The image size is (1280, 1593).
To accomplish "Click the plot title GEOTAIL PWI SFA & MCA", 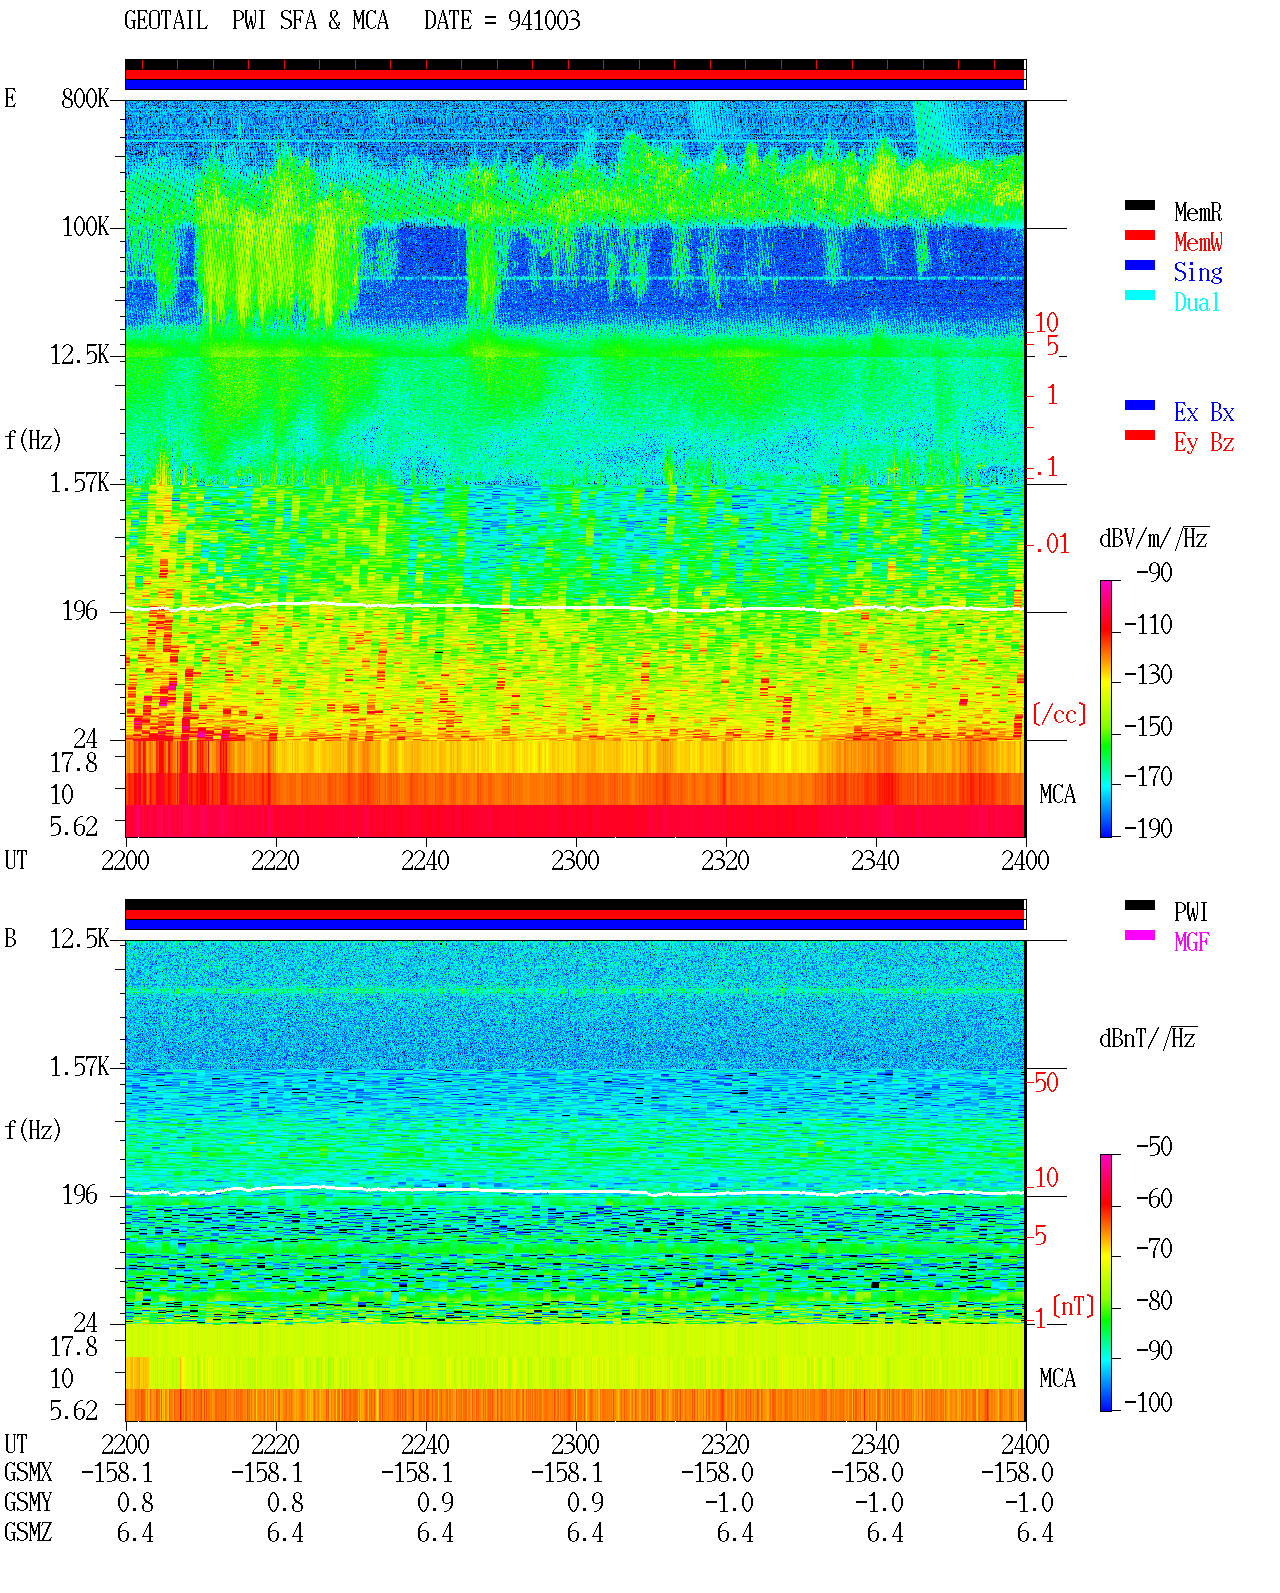I will click(x=256, y=21).
